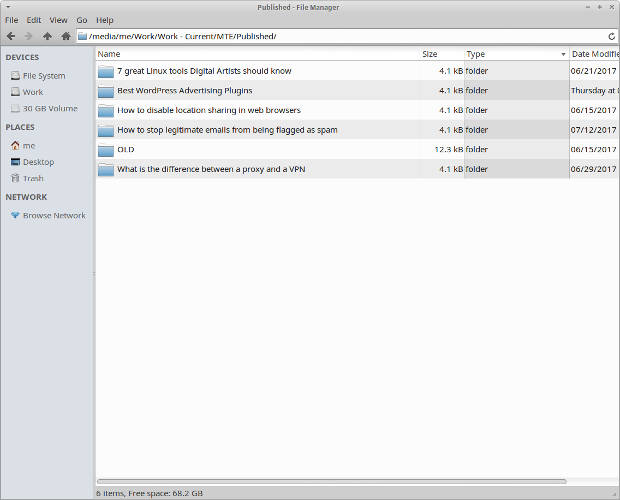The height and width of the screenshot is (500, 620).
Task: Go back with the left arrow icon
Action: (x=11, y=36)
